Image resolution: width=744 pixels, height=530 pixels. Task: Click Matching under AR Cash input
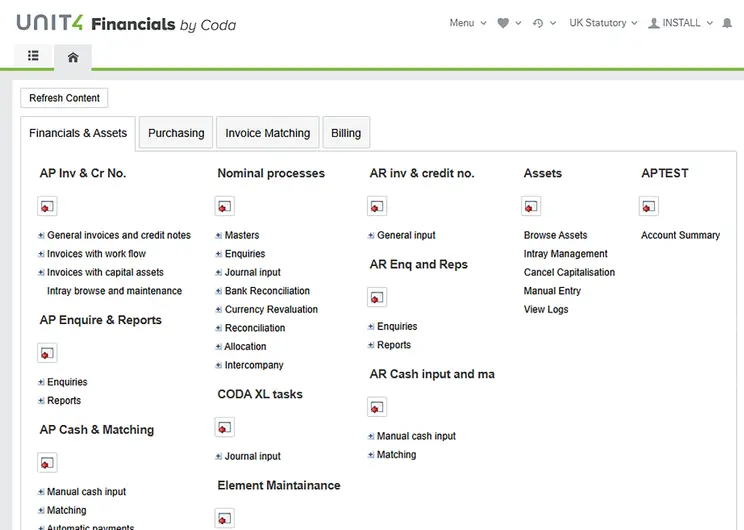coord(396,455)
